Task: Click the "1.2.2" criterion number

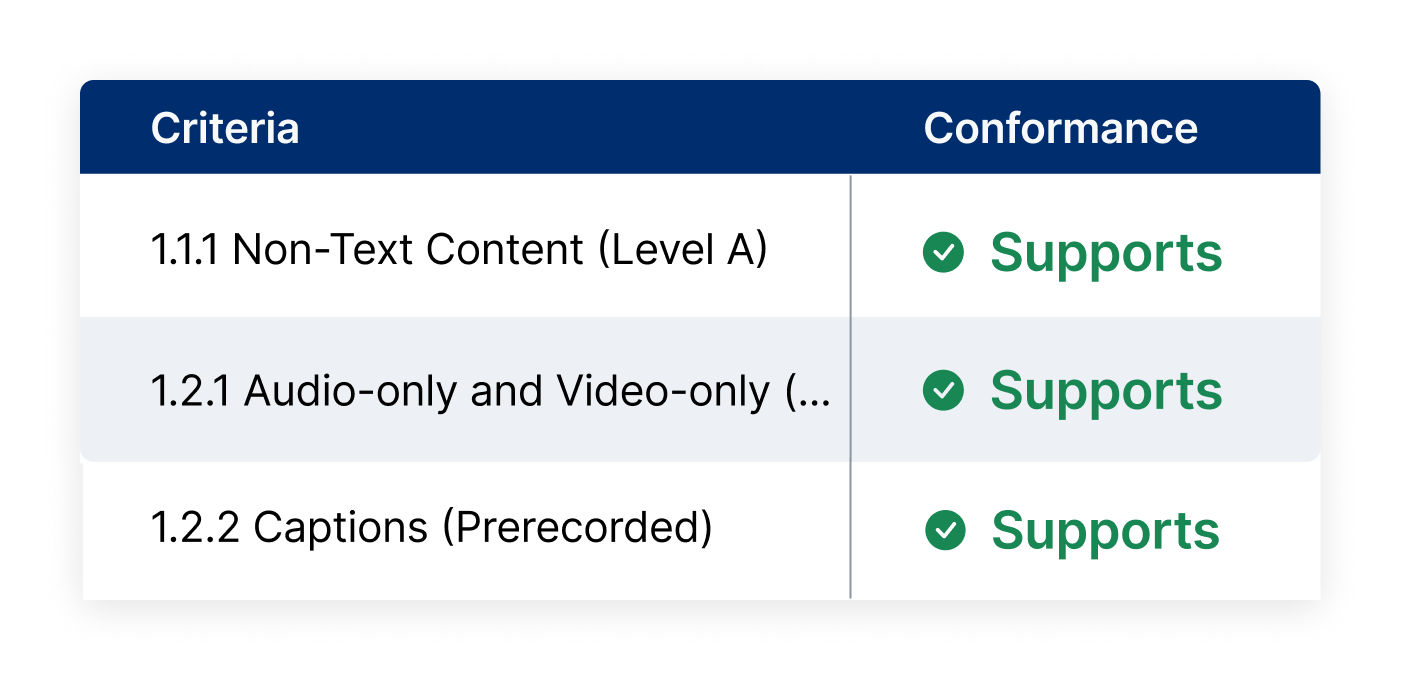Action: point(195,529)
